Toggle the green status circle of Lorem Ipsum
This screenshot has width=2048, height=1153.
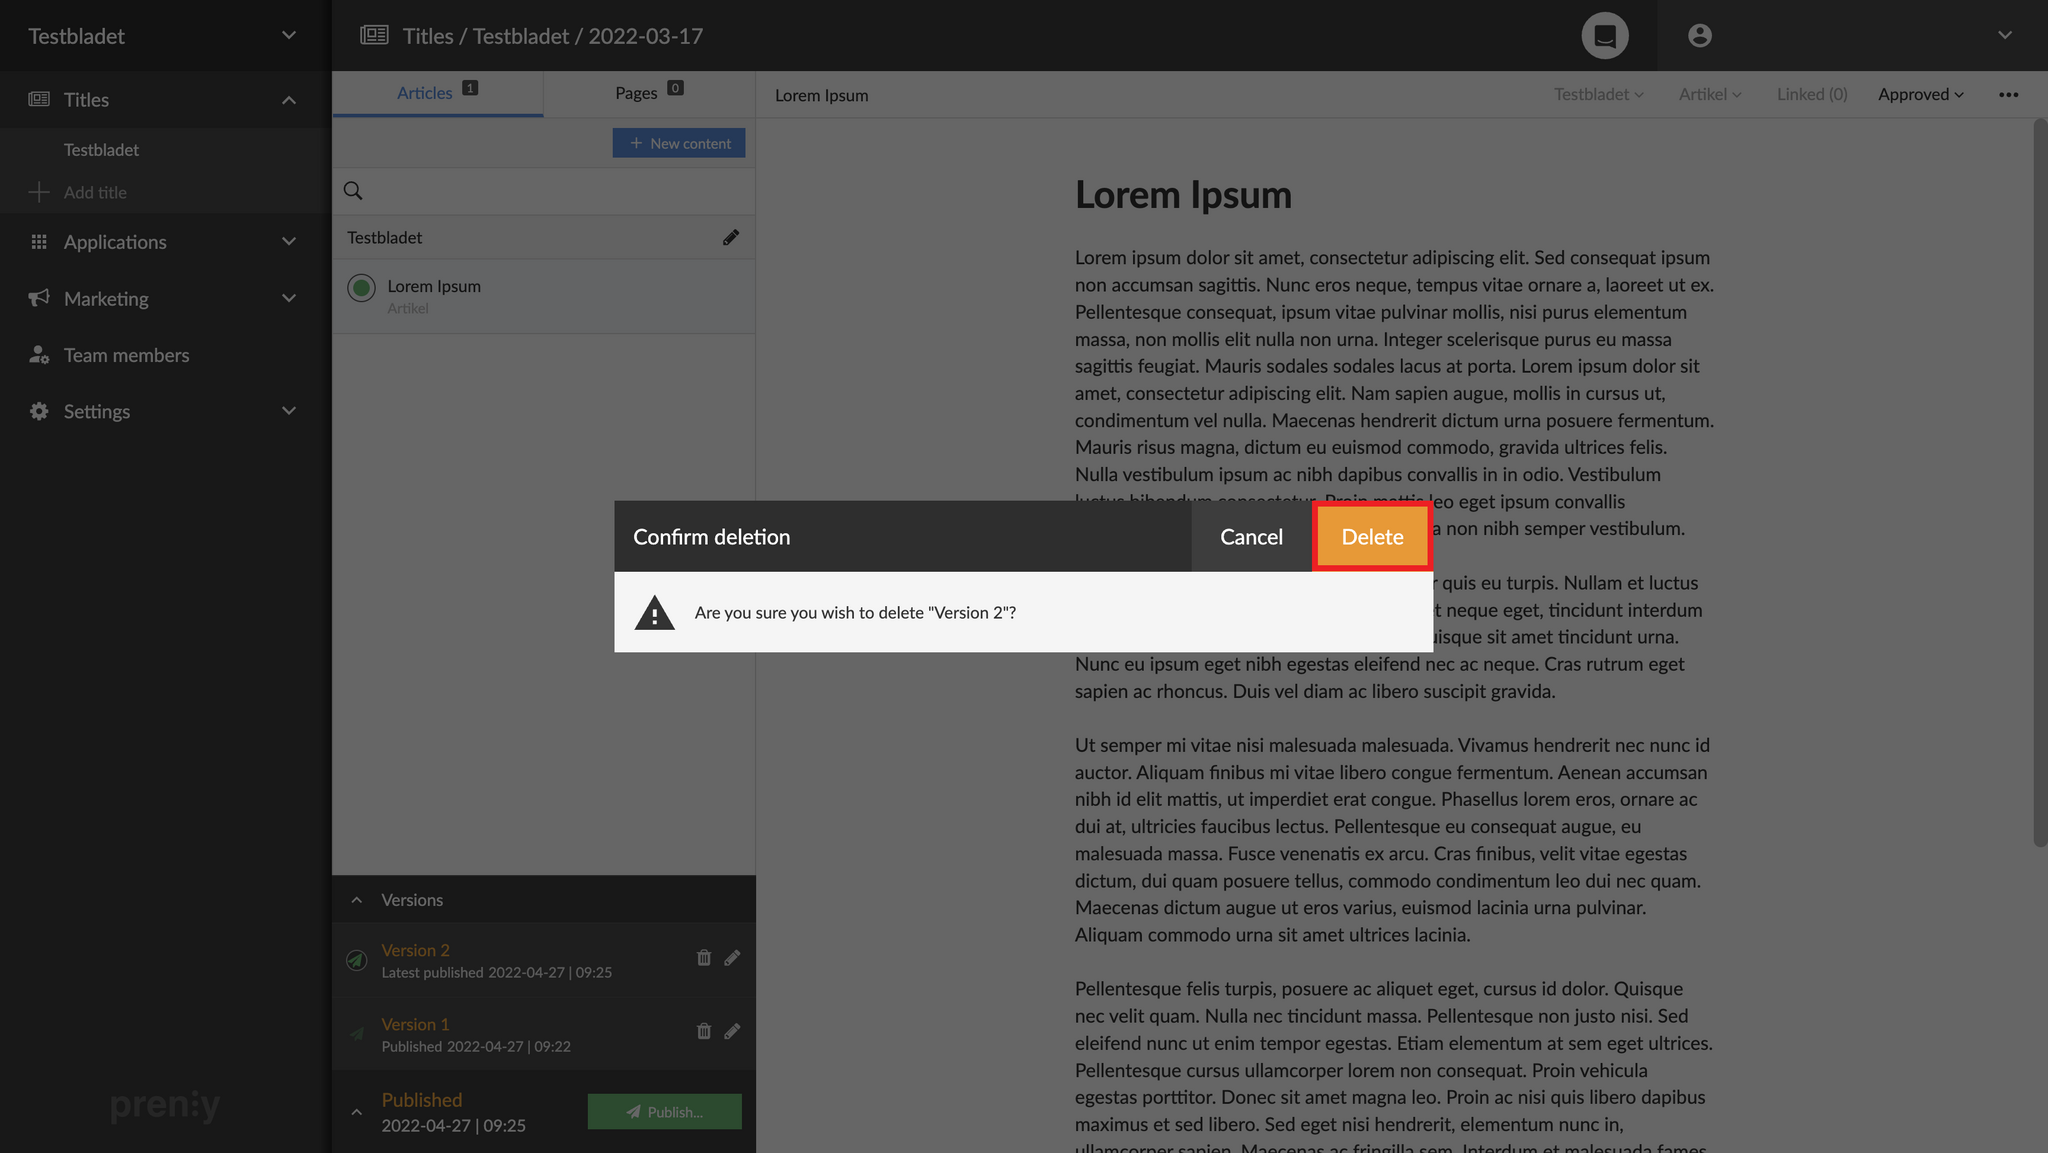coord(361,288)
